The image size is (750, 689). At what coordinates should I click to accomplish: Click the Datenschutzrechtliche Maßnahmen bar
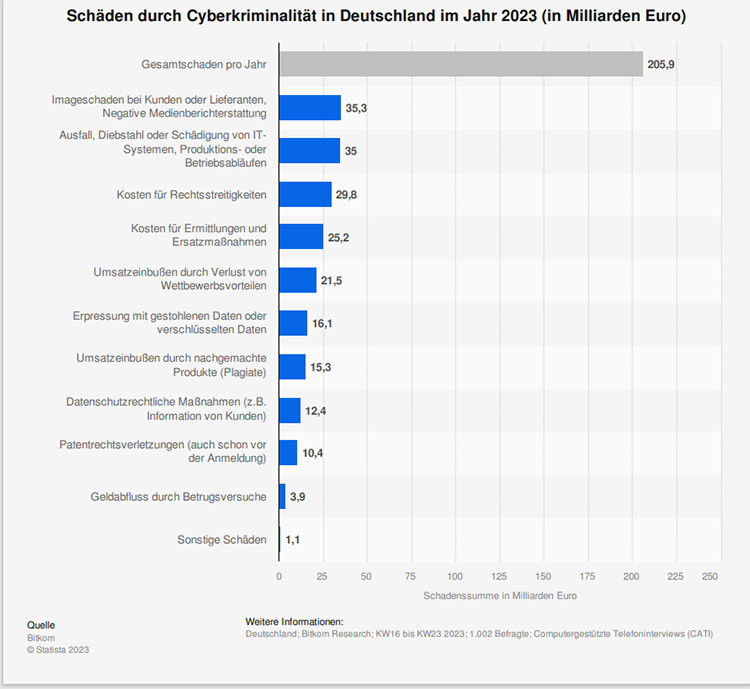tap(289, 410)
